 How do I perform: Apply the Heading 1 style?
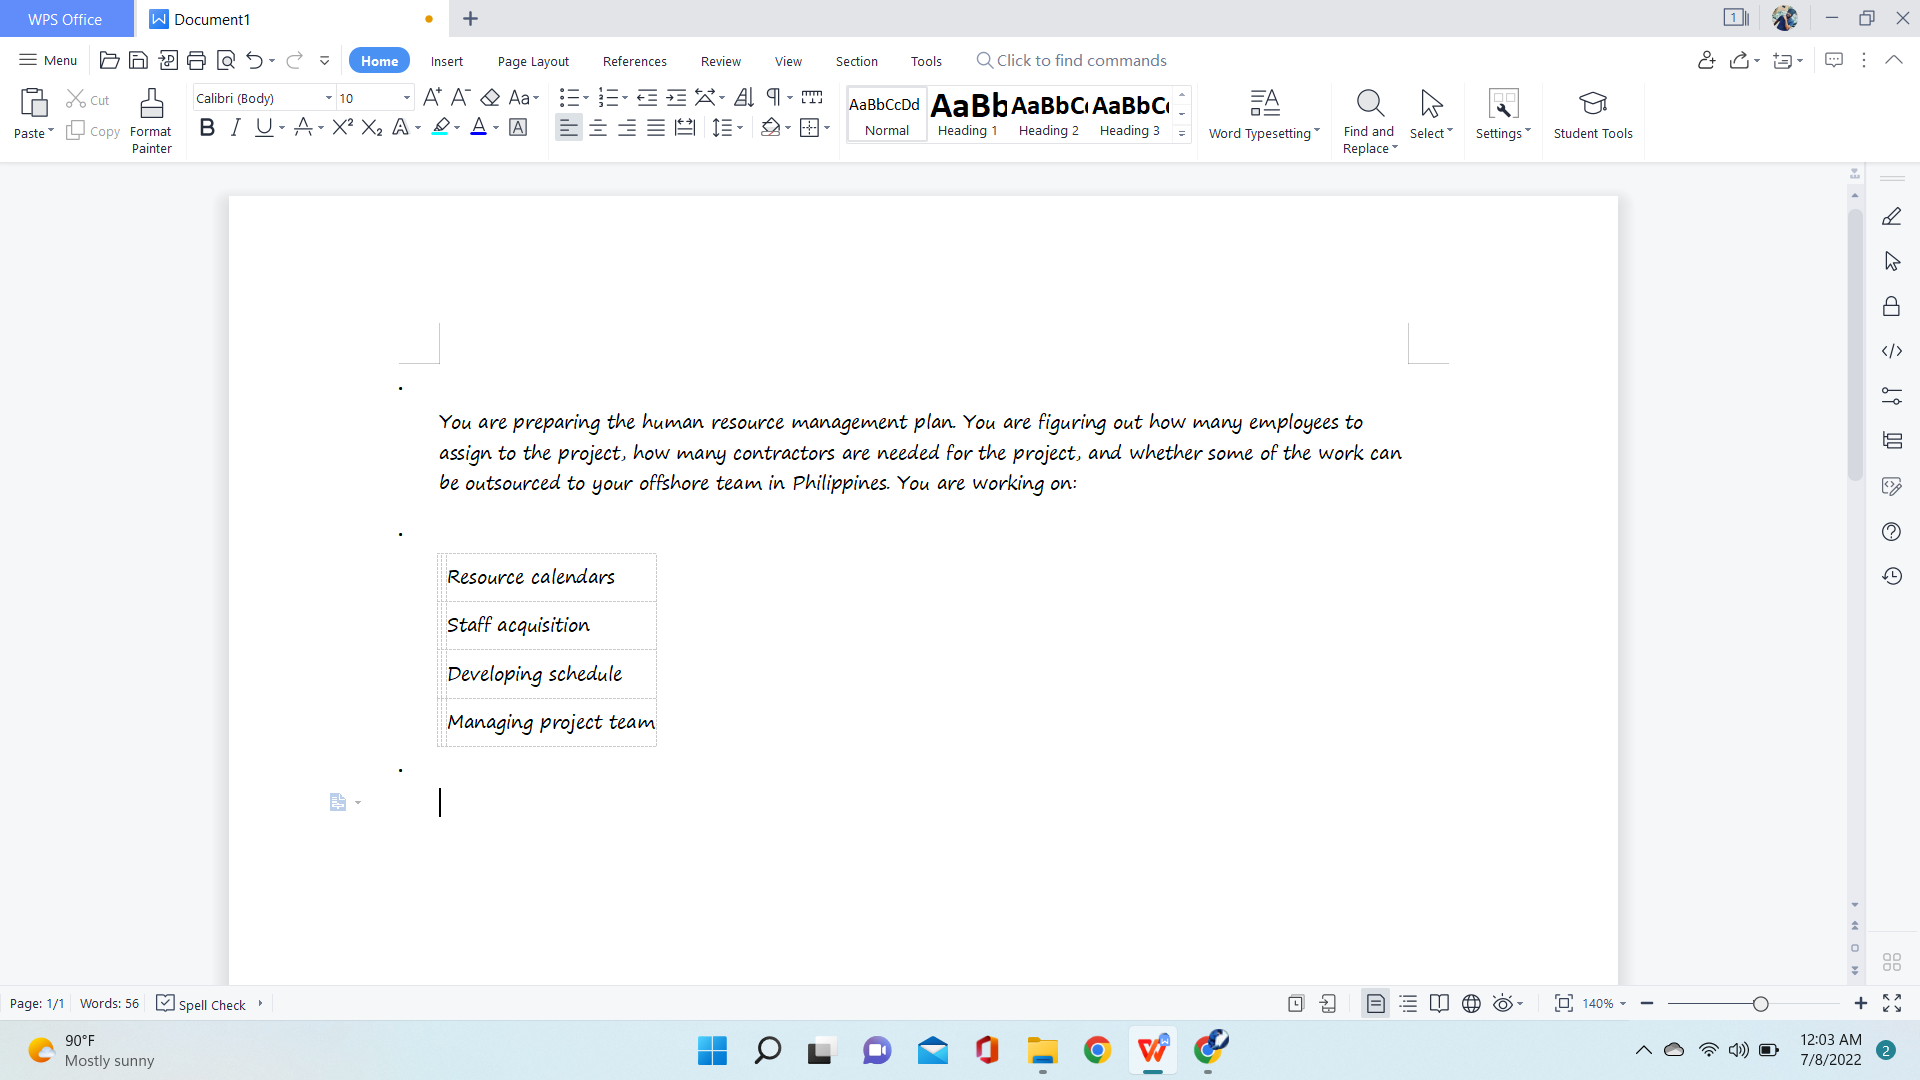tap(966, 113)
